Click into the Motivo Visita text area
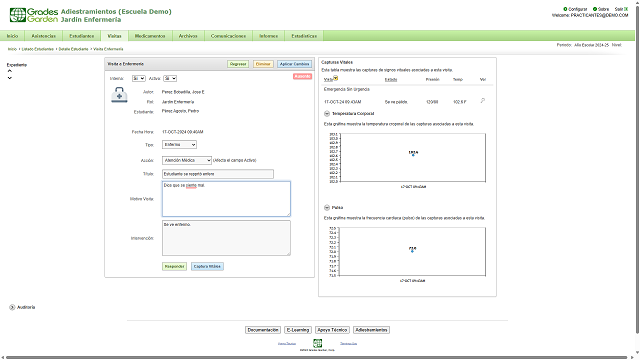The image size is (640, 360). 226,199
